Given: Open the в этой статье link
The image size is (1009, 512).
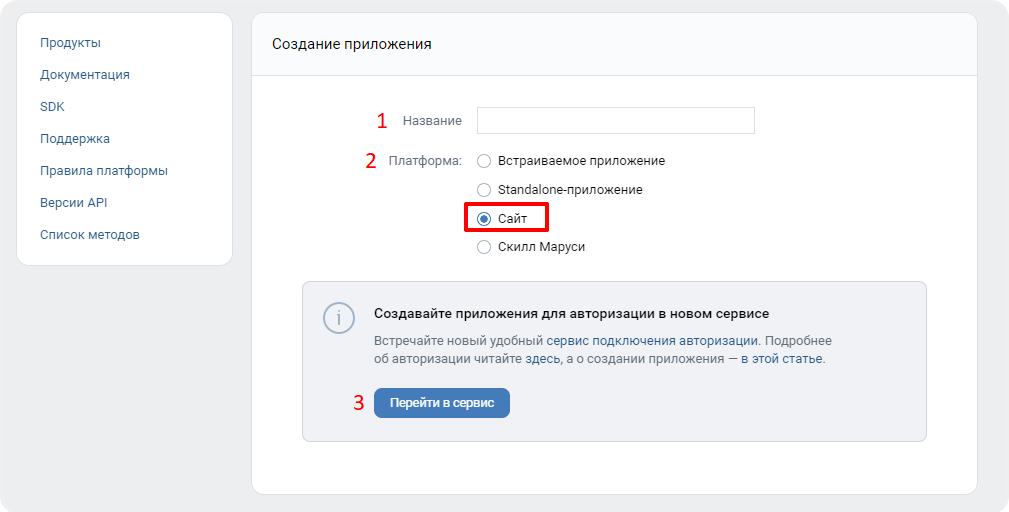Looking at the screenshot, I should coord(782,359).
